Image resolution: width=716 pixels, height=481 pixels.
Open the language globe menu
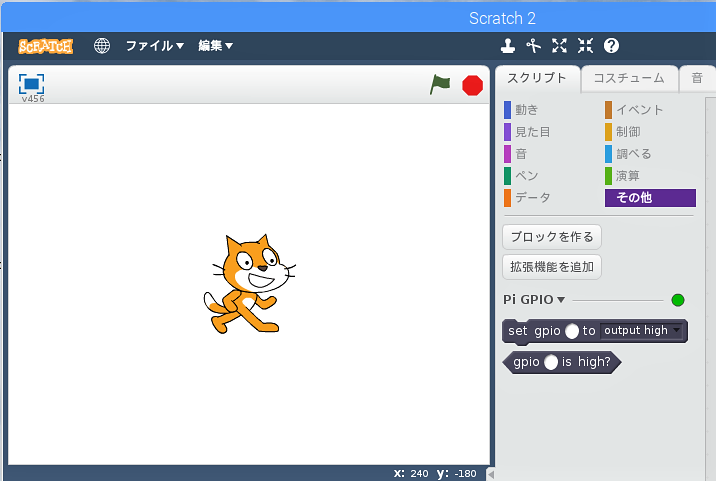click(x=102, y=46)
